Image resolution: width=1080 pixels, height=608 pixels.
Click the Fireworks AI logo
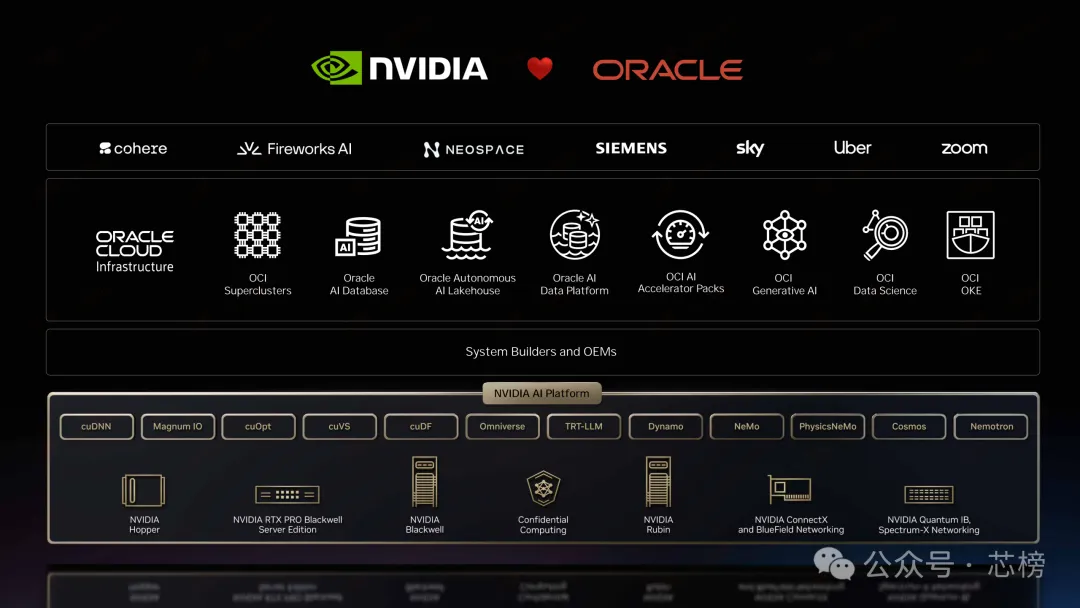coord(294,149)
